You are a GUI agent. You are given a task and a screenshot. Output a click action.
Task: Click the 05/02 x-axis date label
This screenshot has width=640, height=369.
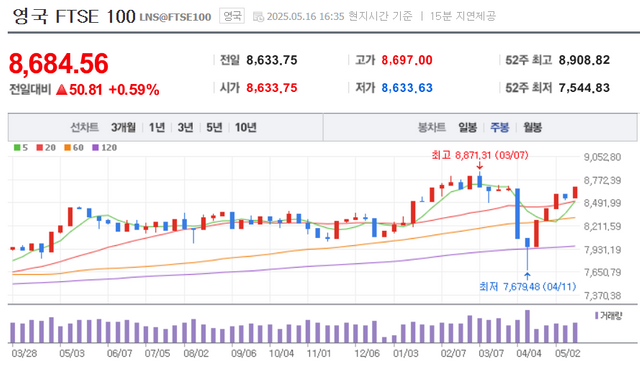pyautogui.click(x=567, y=353)
